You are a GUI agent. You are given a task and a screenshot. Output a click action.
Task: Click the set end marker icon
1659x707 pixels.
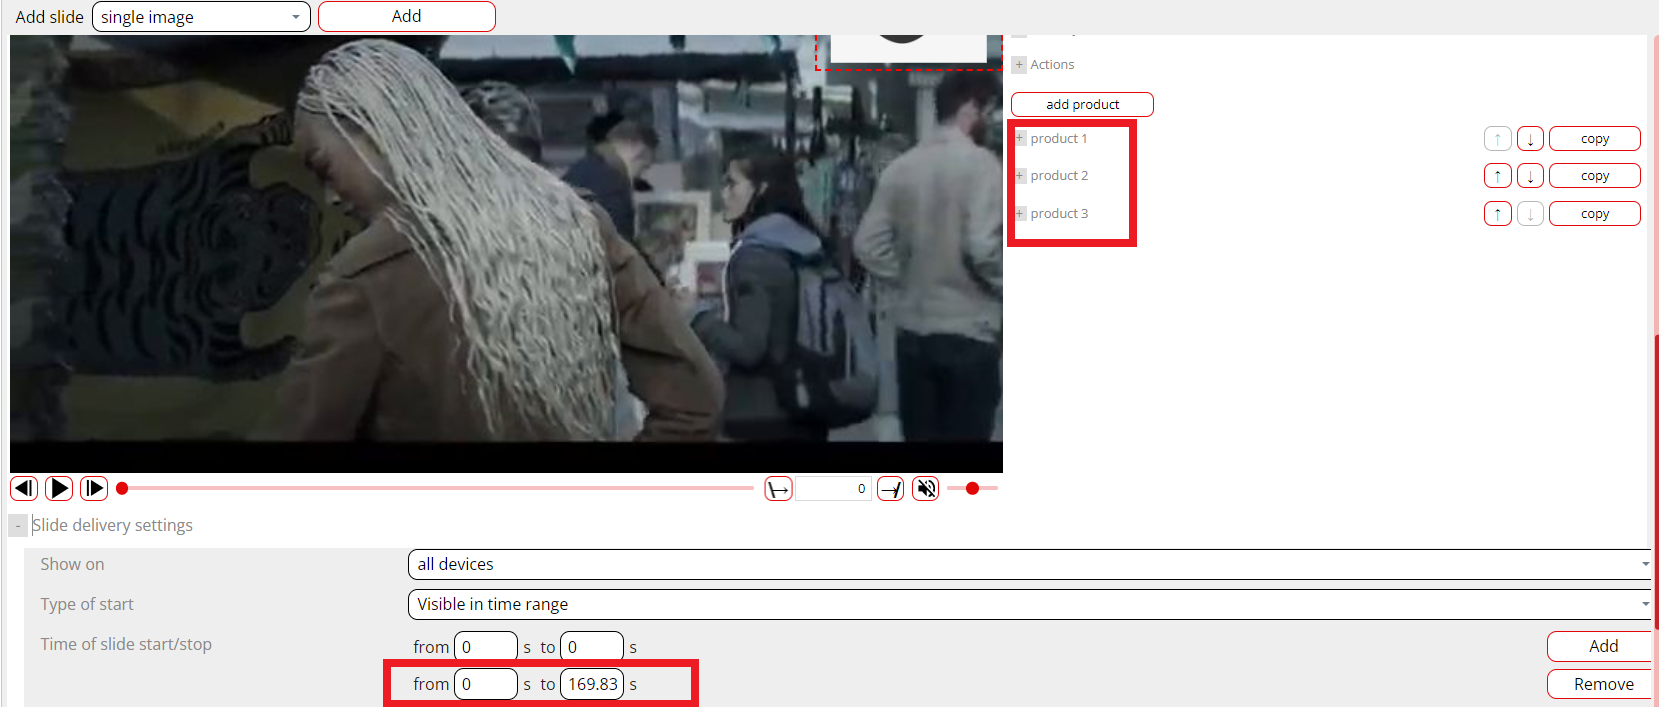pos(890,489)
